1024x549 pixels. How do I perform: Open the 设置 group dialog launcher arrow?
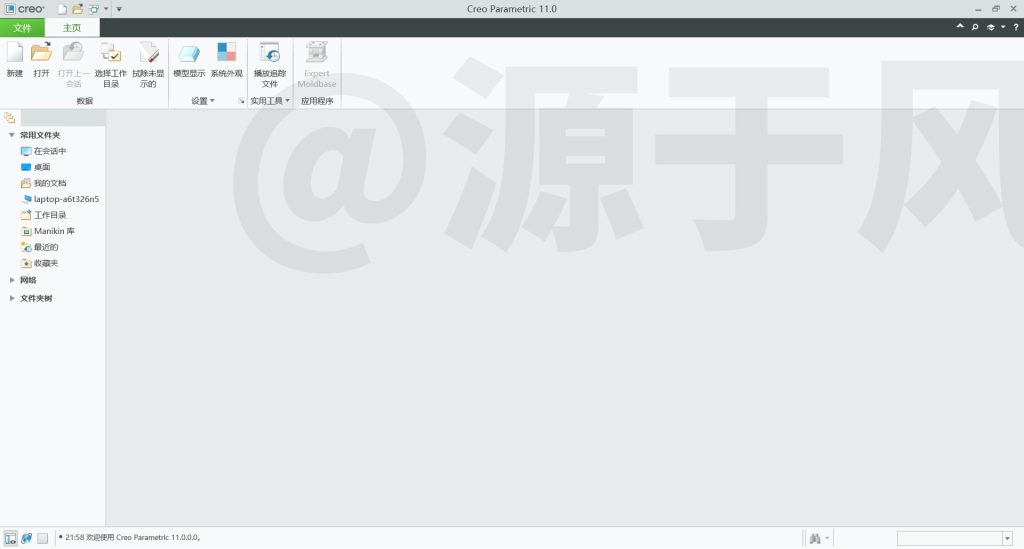(x=241, y=101)
